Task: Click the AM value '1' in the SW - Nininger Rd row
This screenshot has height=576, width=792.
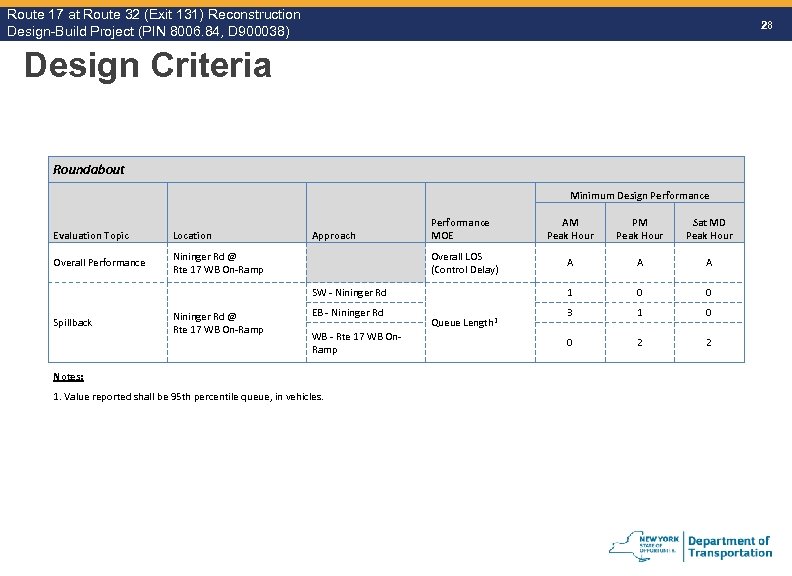Action: tap(570, 293)
